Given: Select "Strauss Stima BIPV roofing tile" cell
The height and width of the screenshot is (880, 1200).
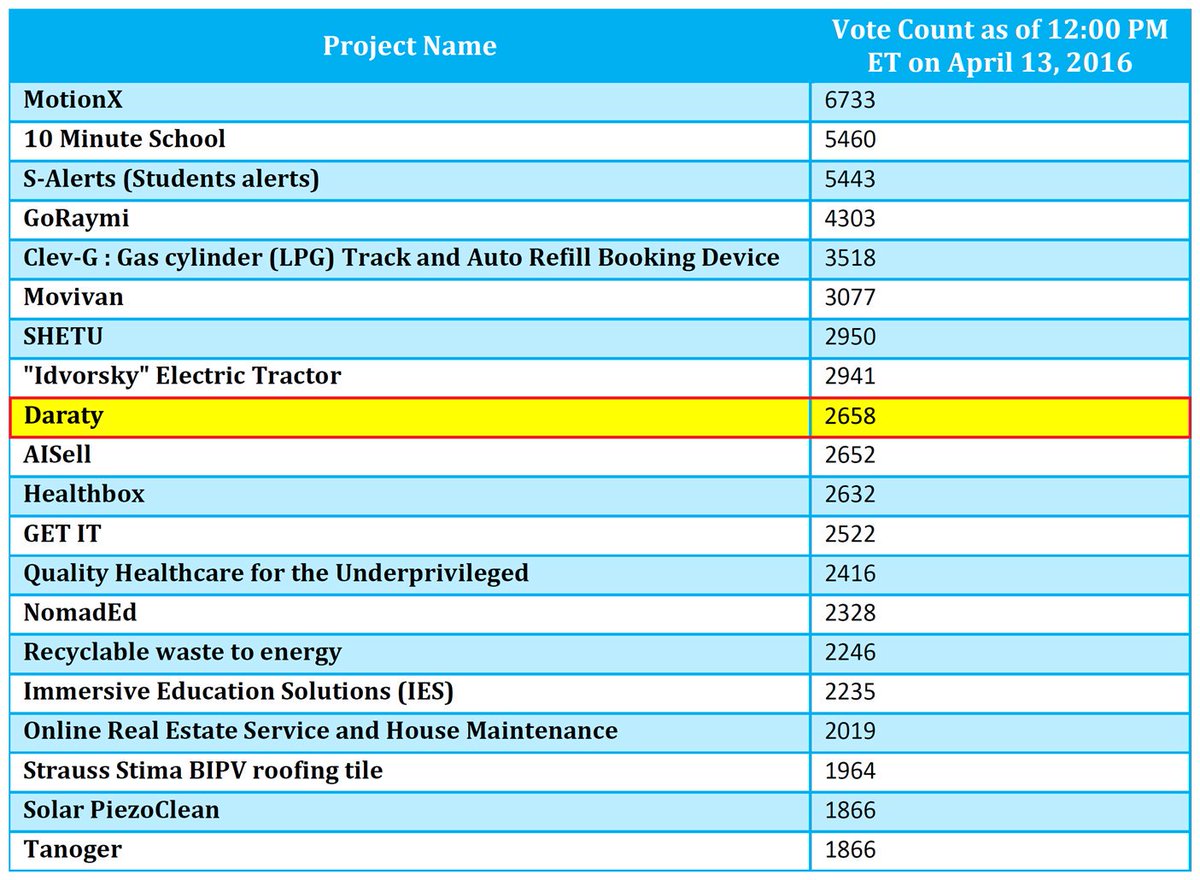Looking at the screenshot, I should click(410, 771).
